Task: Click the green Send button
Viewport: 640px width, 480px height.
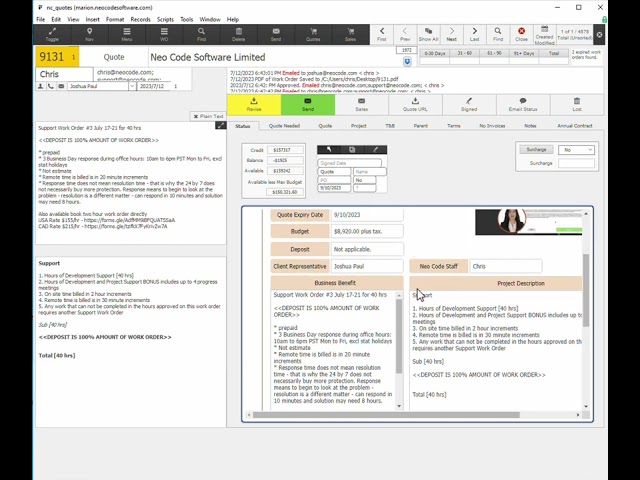Action: coord(308,105)
